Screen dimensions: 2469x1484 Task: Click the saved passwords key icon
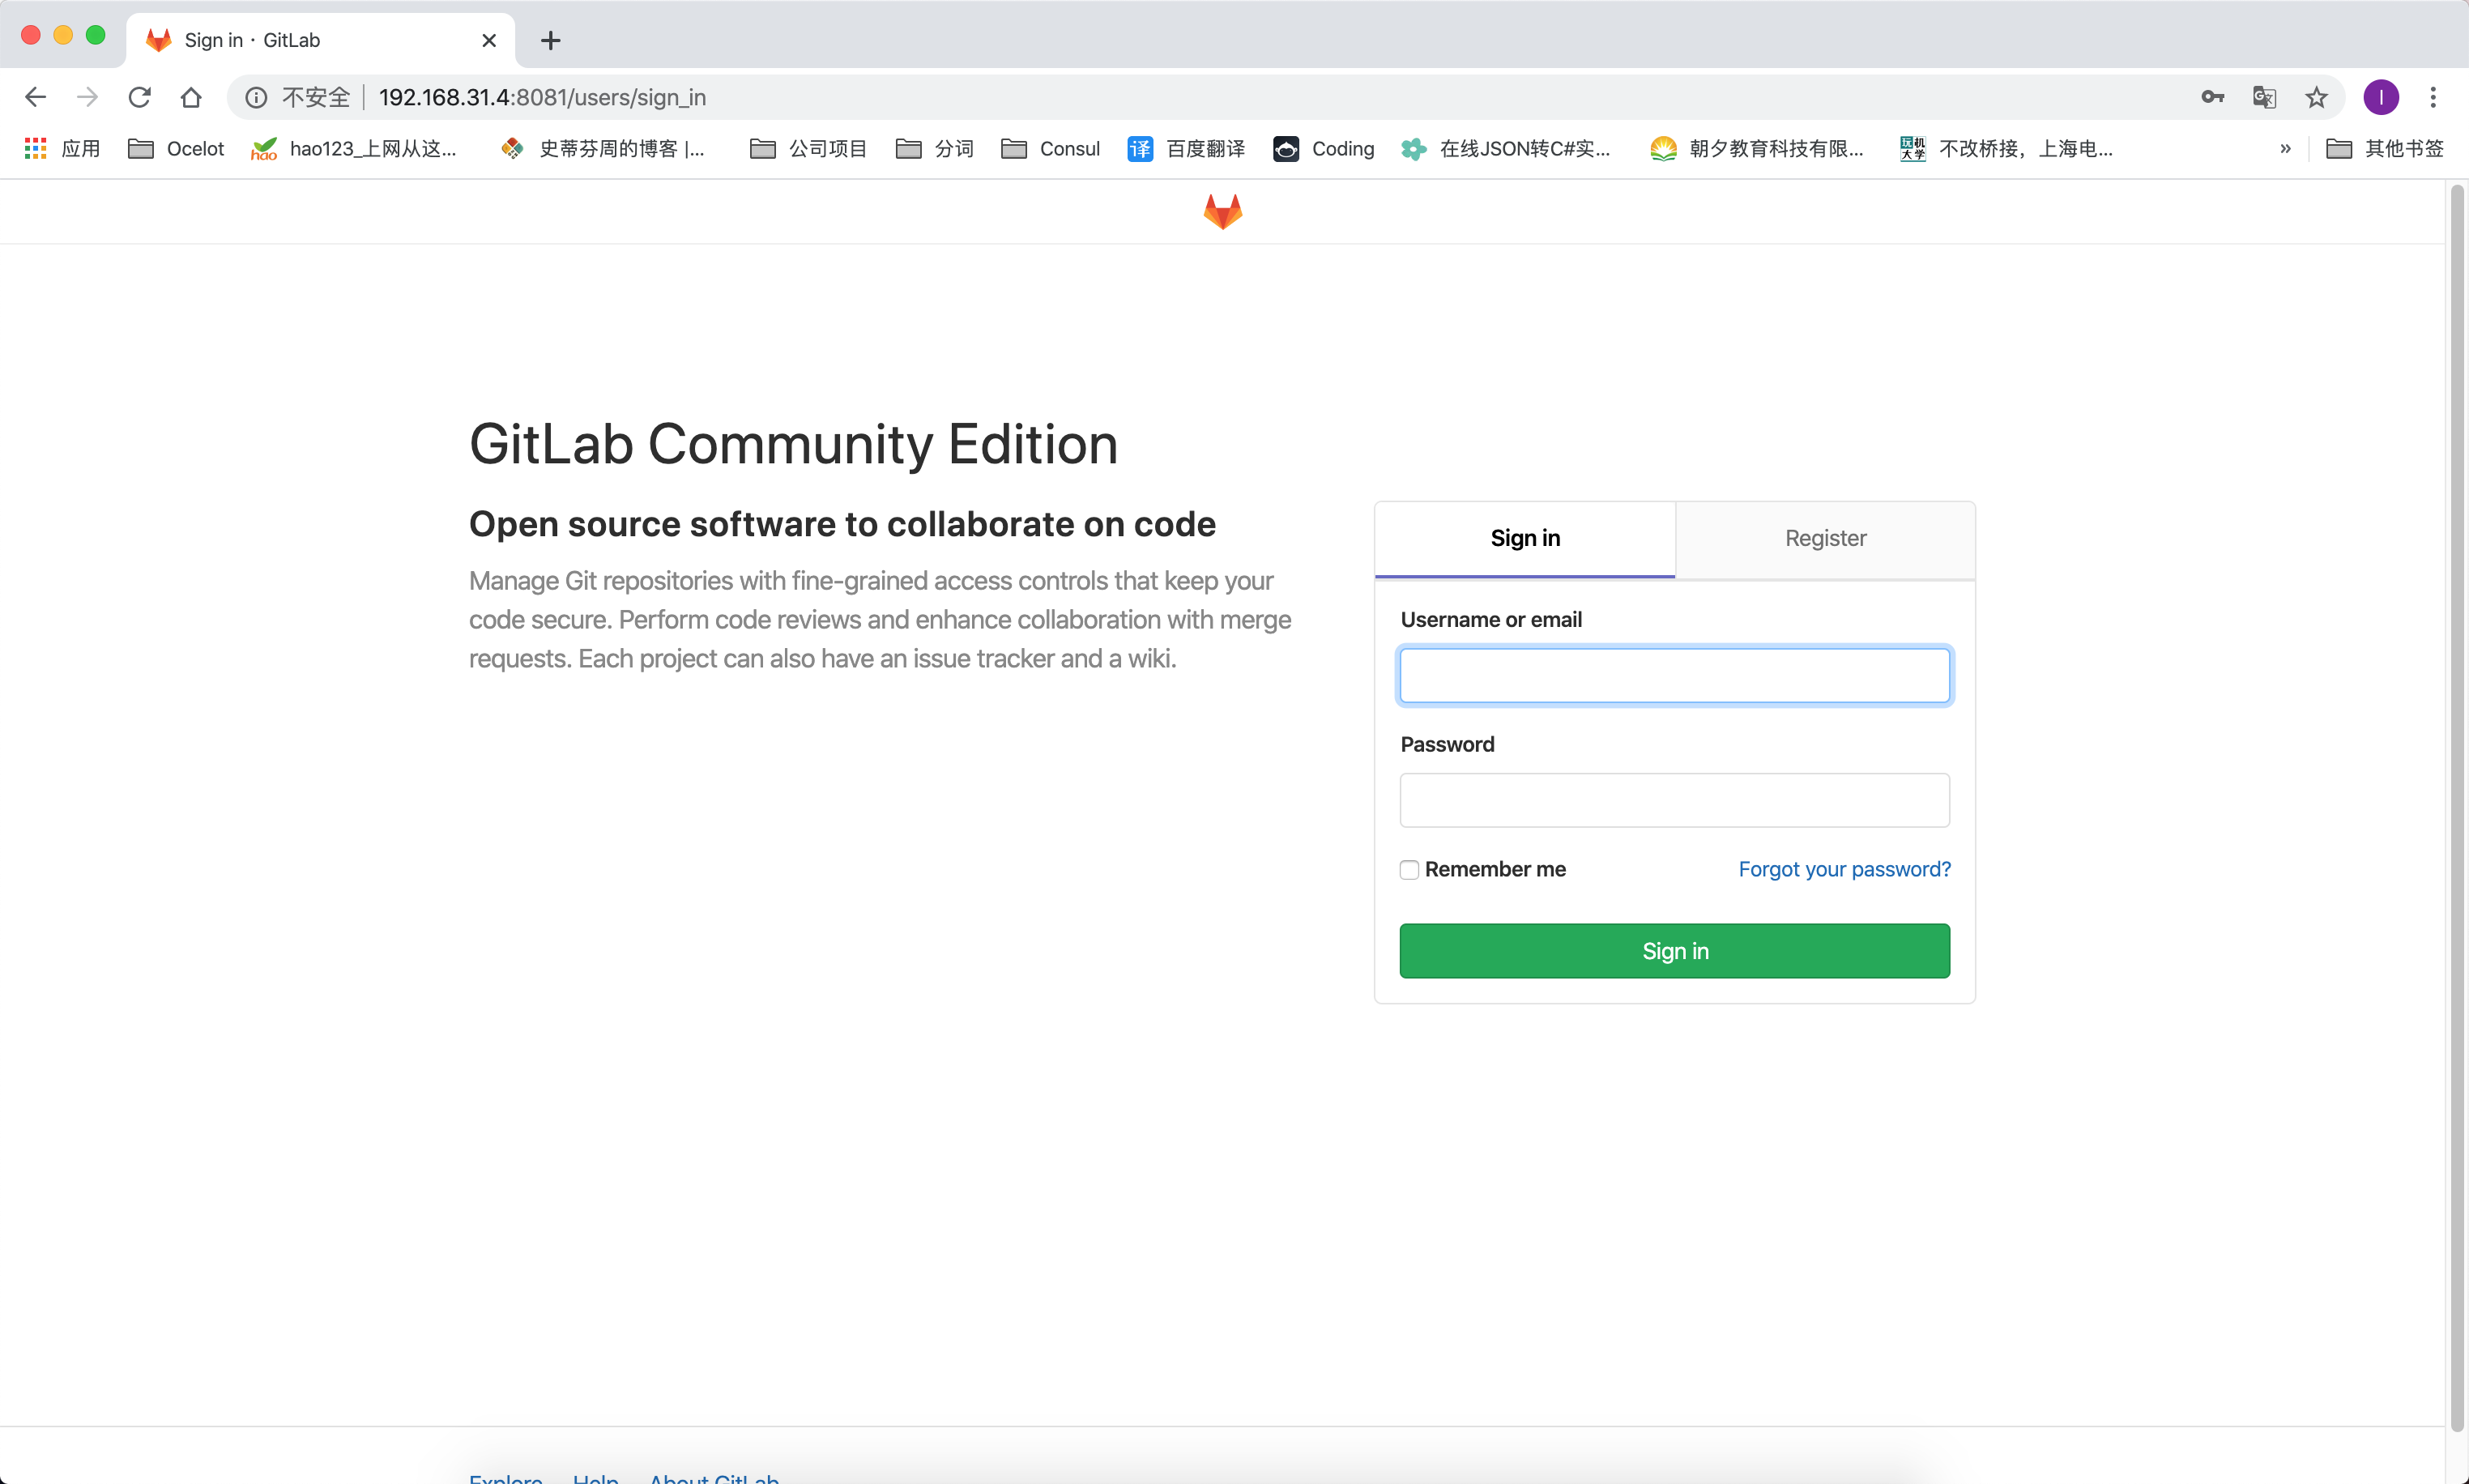2212,97
